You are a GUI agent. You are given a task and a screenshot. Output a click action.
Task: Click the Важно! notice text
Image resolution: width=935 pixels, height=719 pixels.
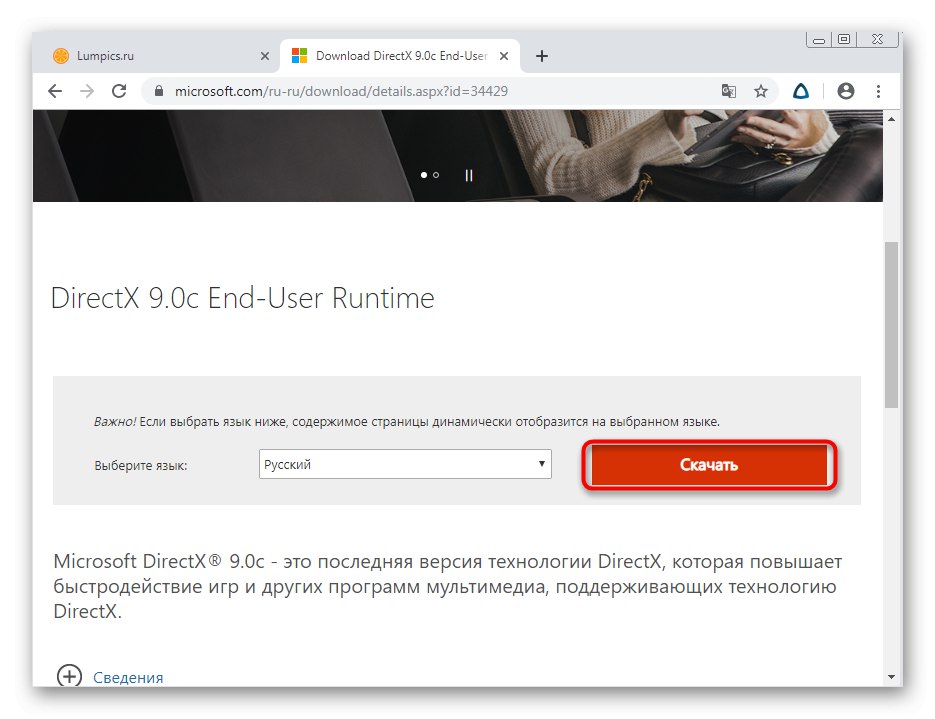(407, 422)
